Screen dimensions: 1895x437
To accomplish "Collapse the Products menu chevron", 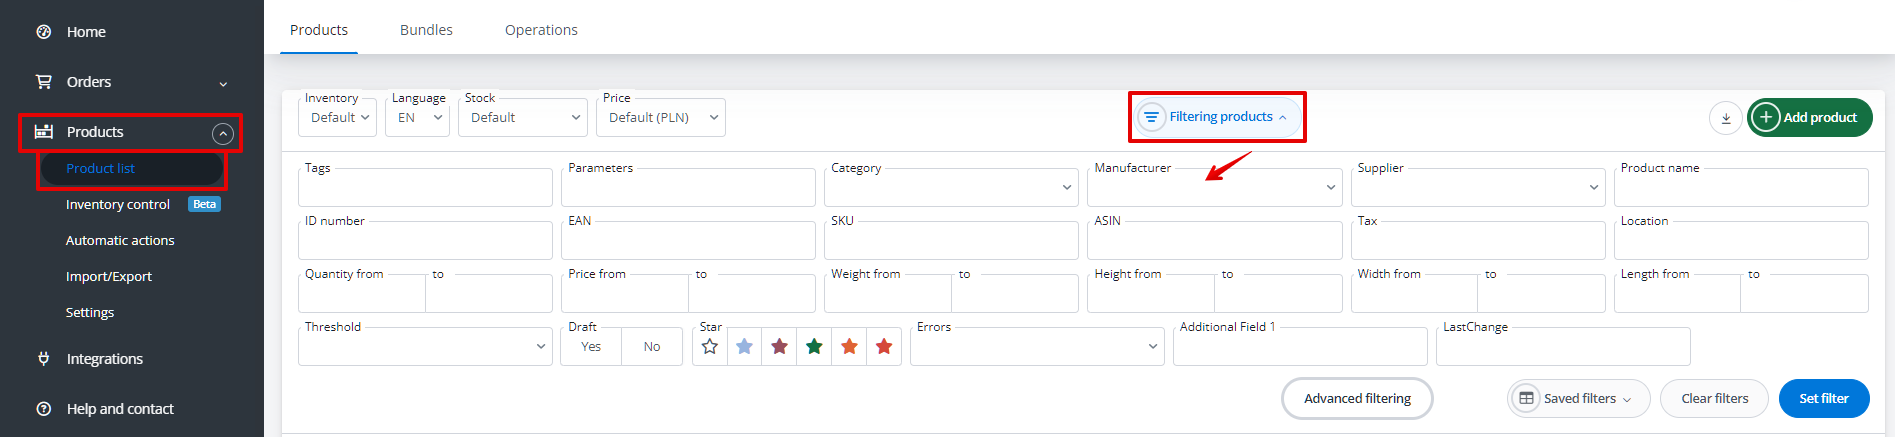I will tap(223, 133).
